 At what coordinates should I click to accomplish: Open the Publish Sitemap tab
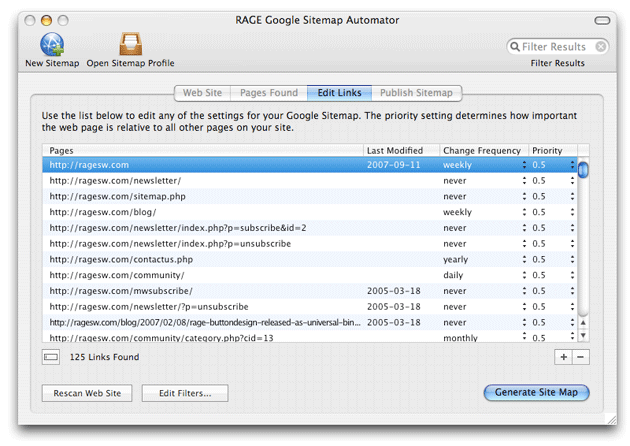(416, 93)
